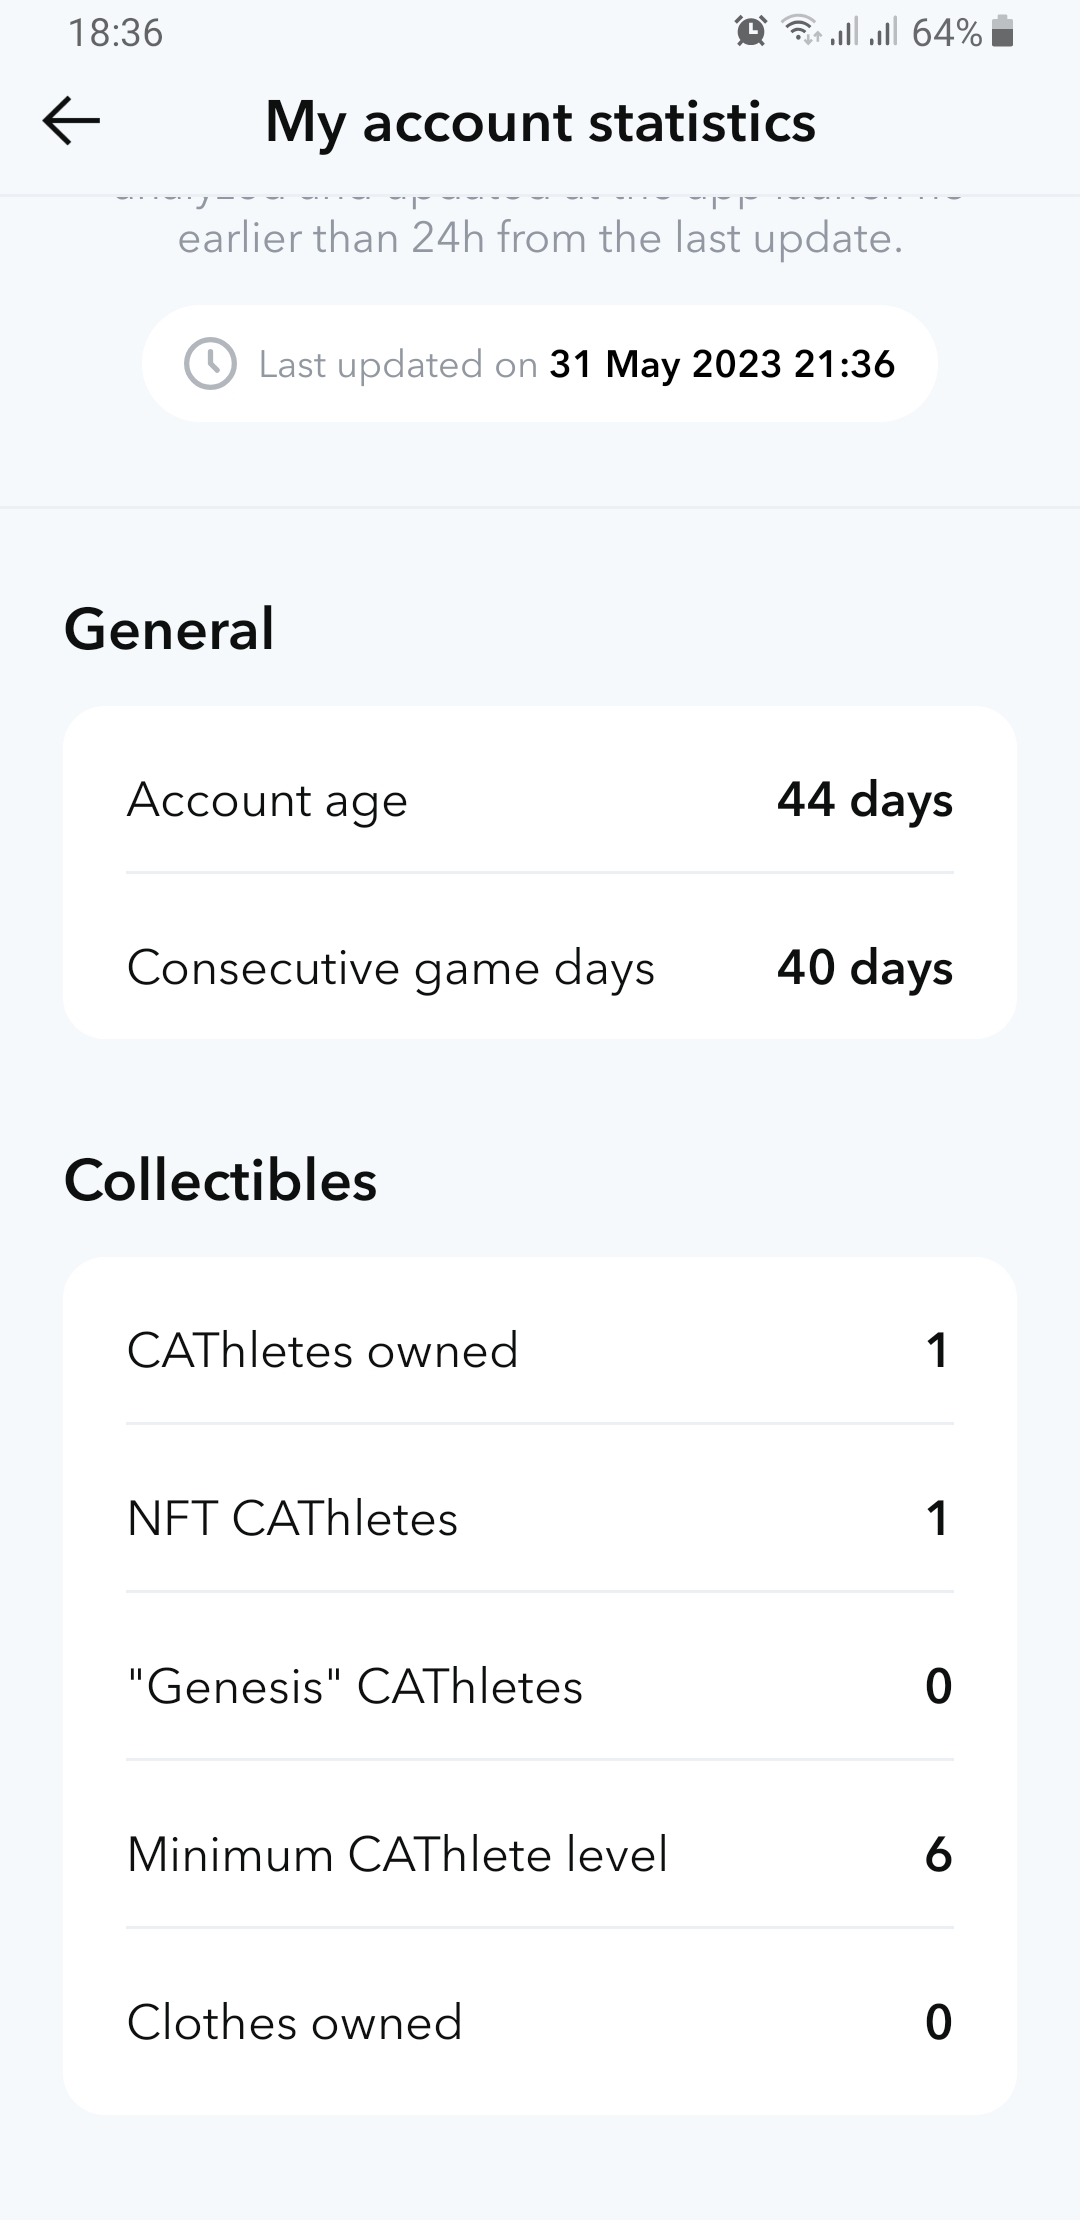Tap the status bar clock time
The height and width of the screenshot is (2220, 1080).
tap(115, 32)
